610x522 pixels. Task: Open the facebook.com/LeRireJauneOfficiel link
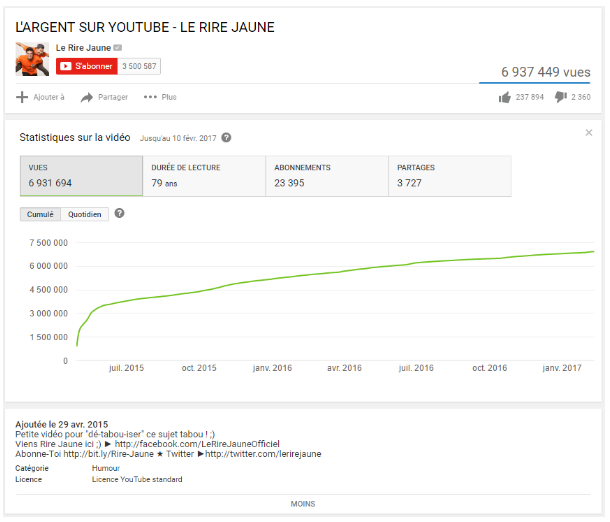[197, 444]
